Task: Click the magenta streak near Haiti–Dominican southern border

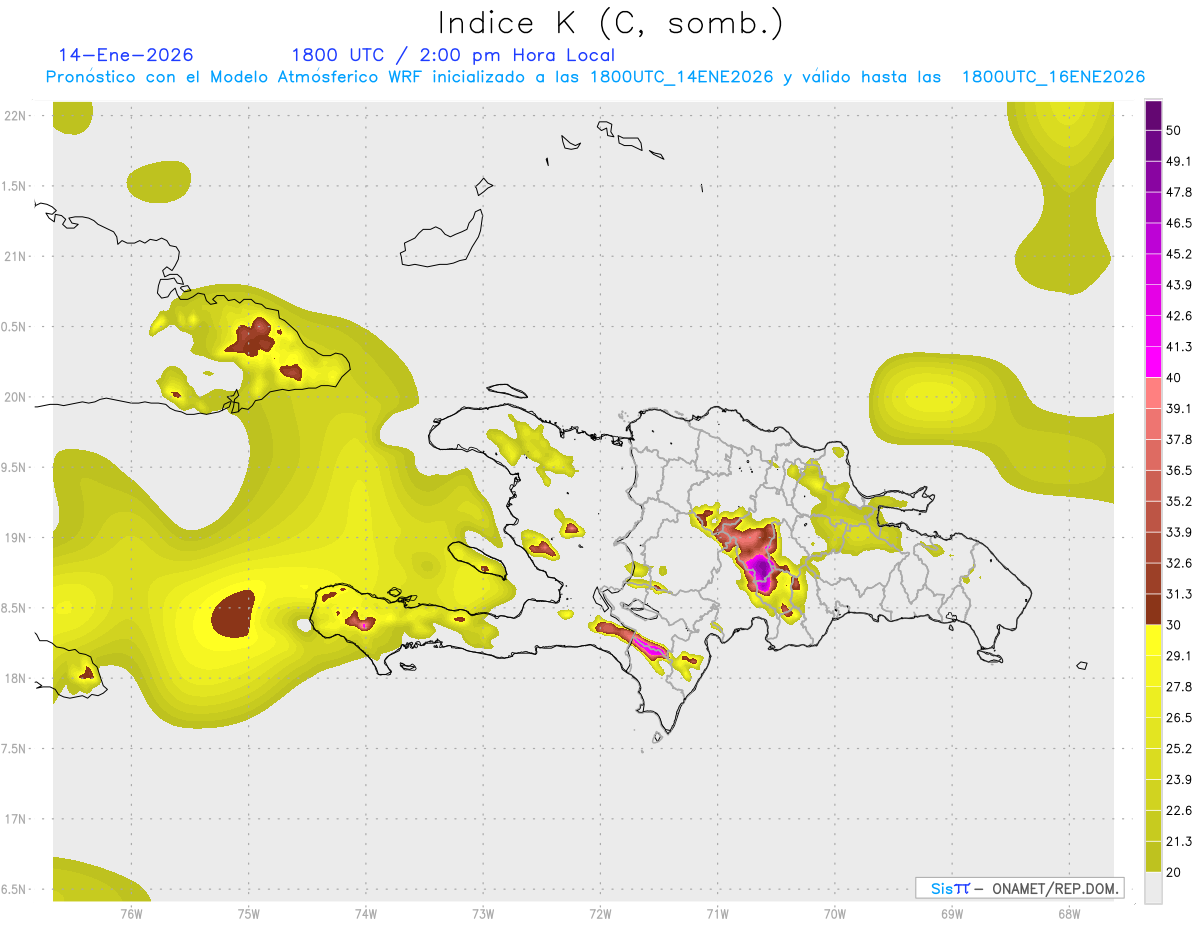Action: click(651, 647)
